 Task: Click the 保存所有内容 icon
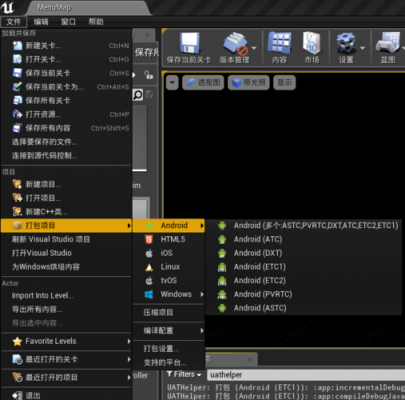pyautogui.click(x=17, y=128)
